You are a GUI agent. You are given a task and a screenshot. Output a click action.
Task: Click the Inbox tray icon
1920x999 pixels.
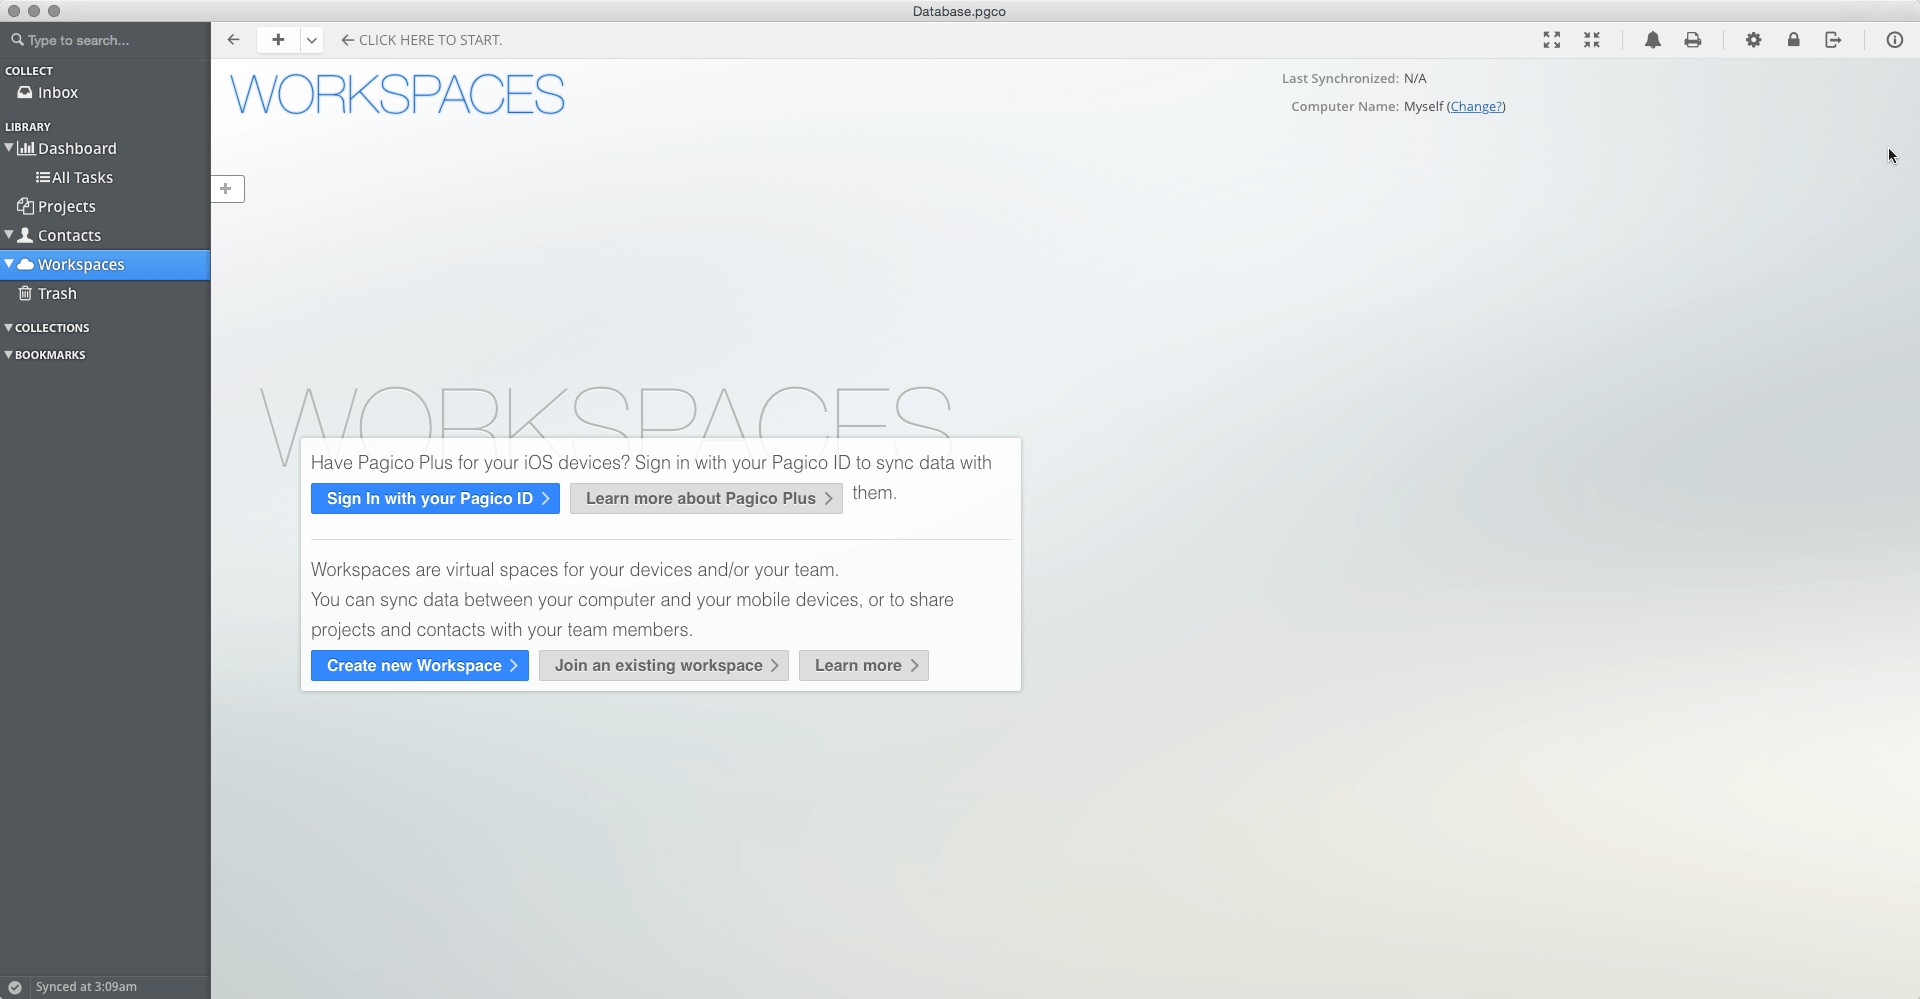25,93
